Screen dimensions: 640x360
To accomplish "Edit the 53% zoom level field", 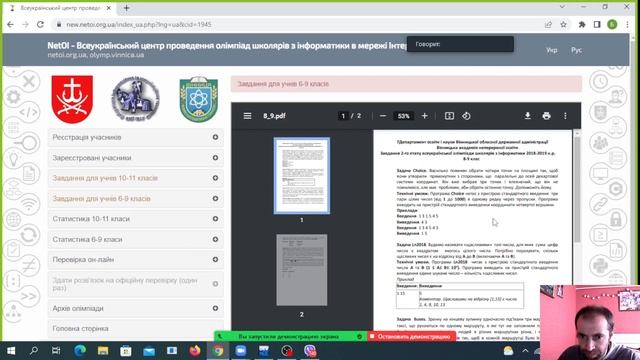I will [403, 116].
